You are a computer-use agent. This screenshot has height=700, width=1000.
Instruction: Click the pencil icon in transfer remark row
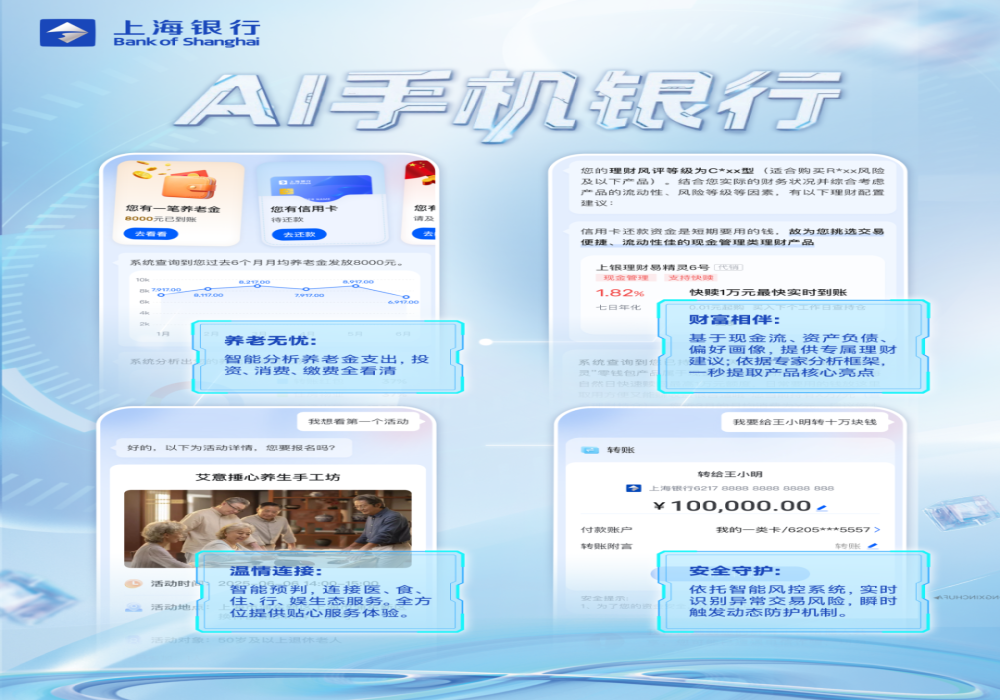click(872, 546)
